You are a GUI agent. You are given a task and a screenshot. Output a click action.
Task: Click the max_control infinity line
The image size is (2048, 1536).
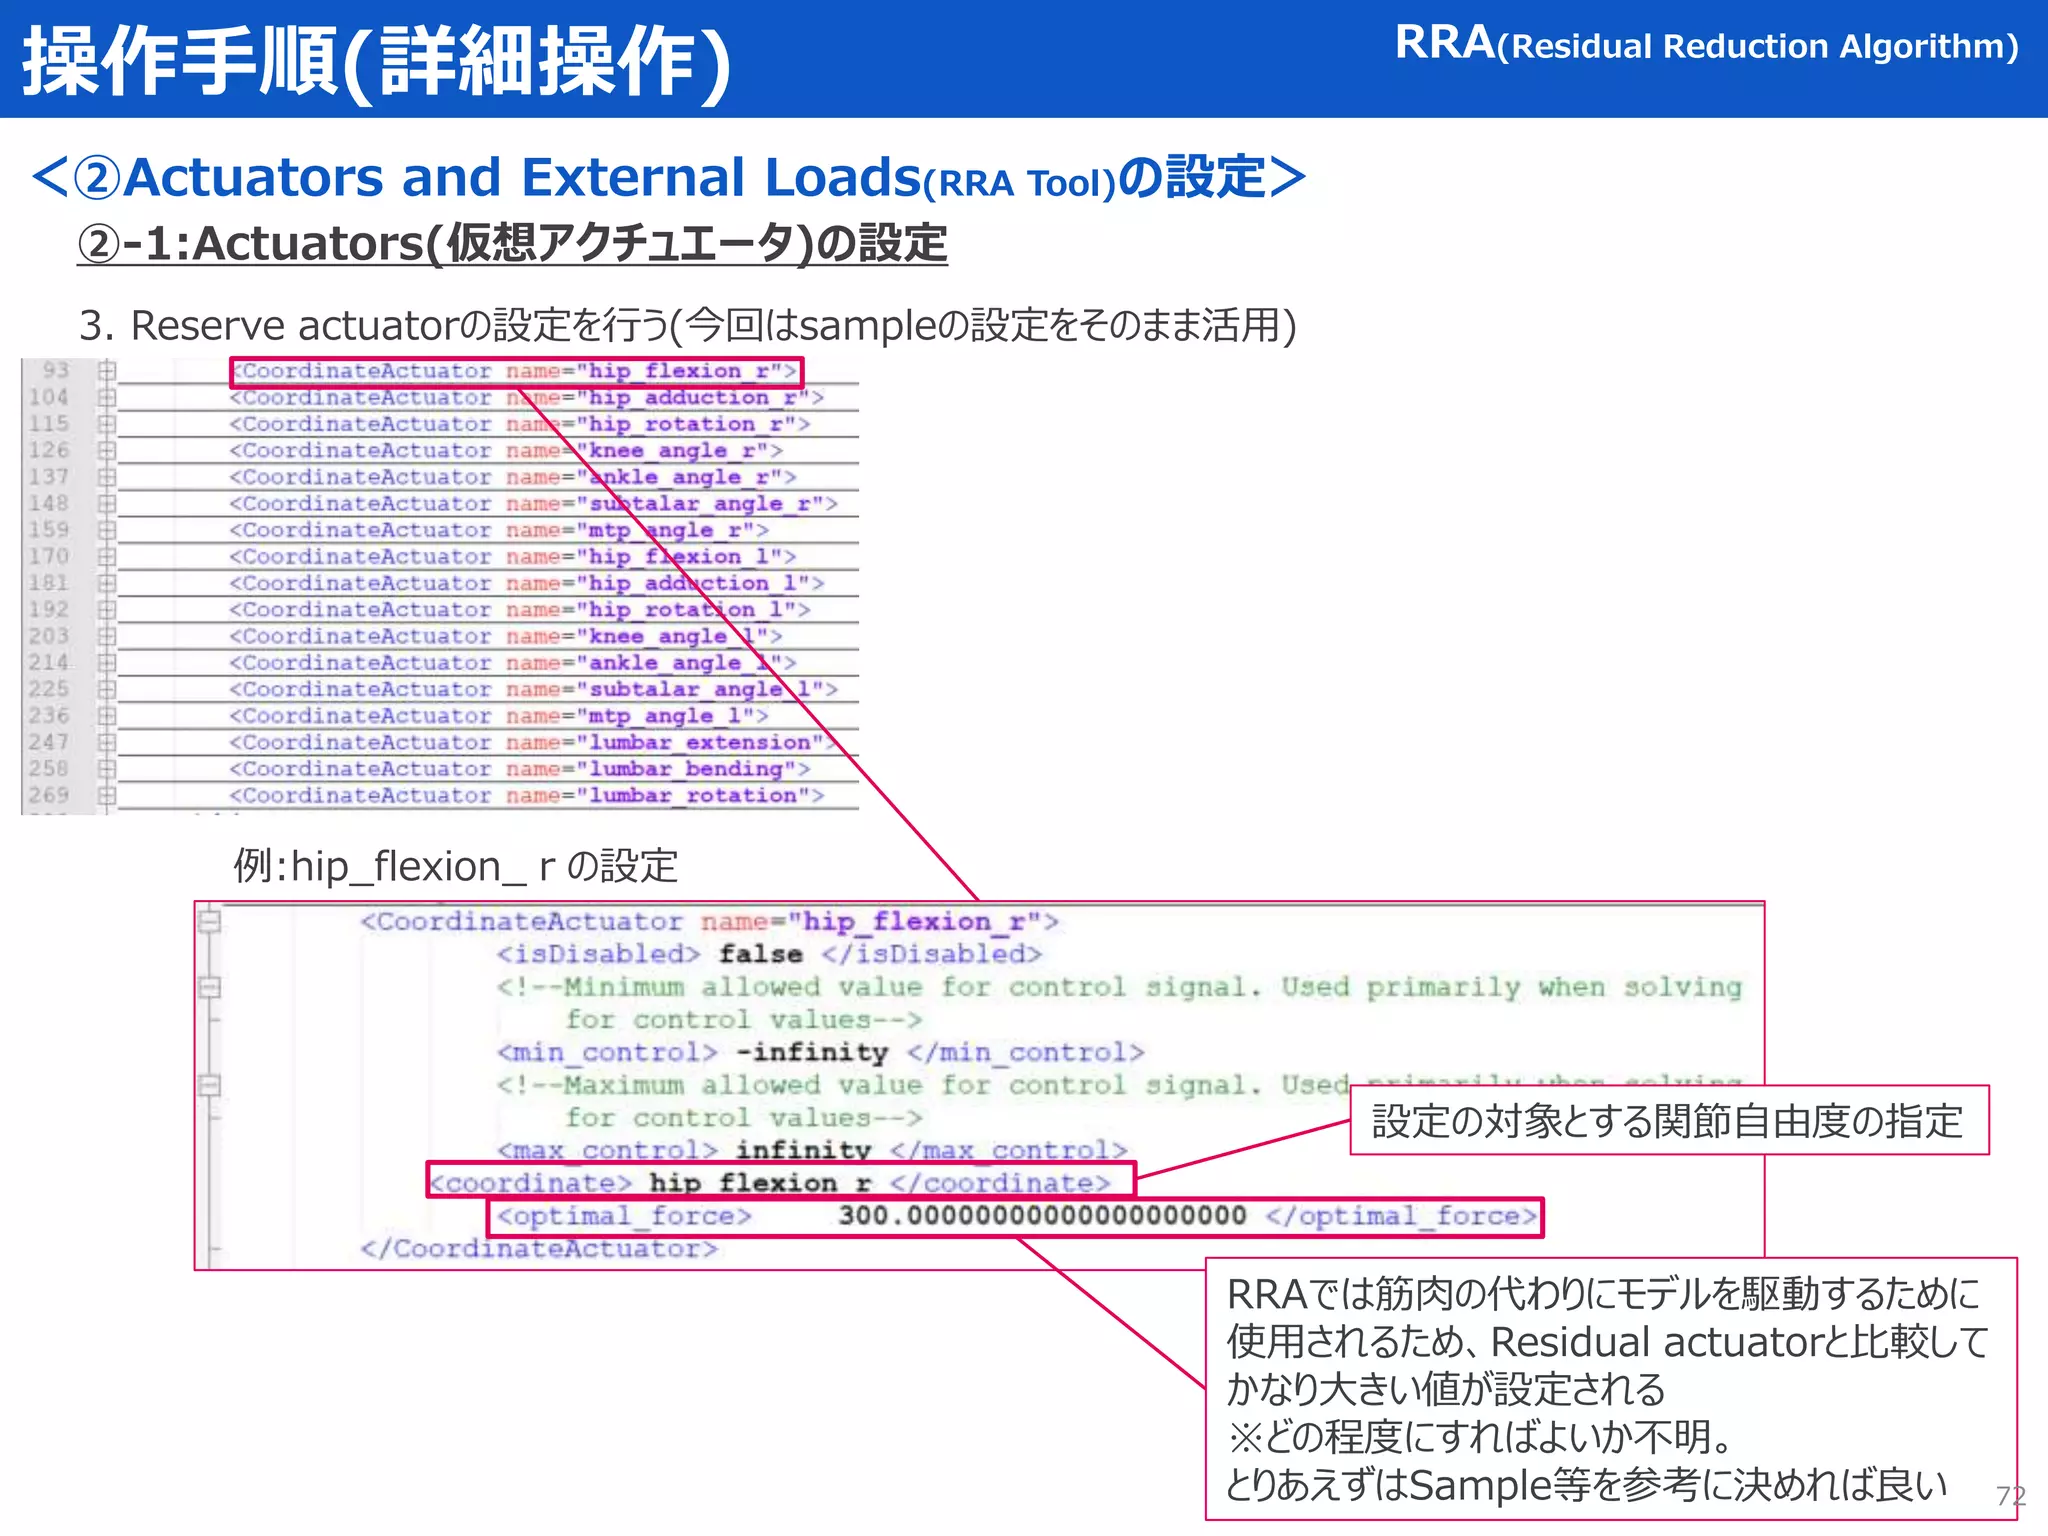click(x=812, y=1150)
